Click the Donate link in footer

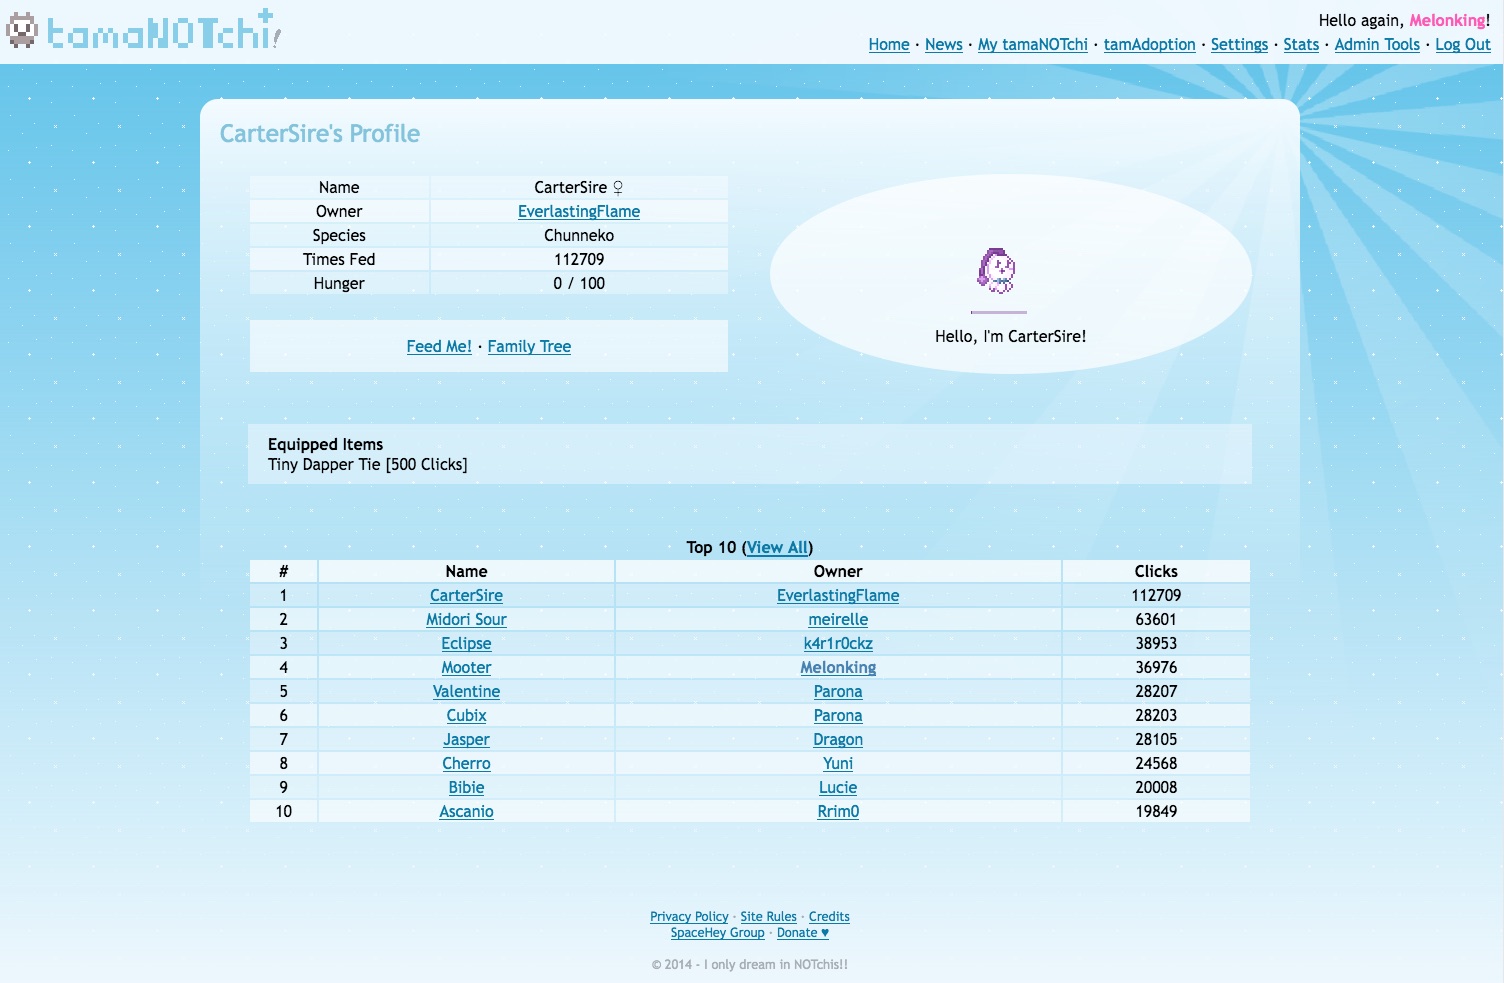803,933
